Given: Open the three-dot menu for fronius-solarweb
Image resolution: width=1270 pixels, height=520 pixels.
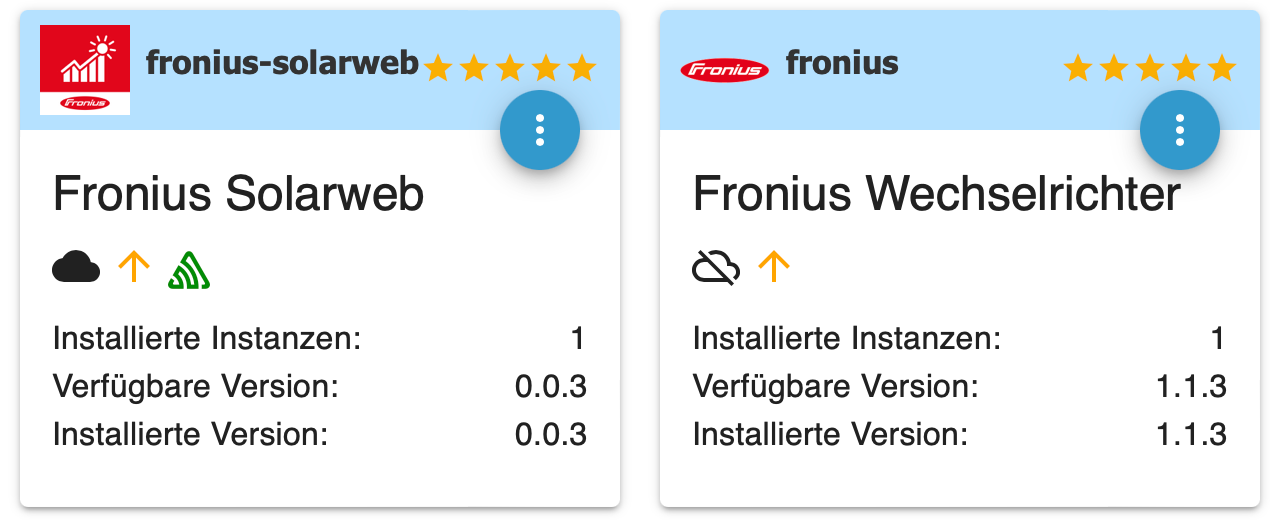Looking at the screenshot, I should pyautogui.click(x=540, y=130).
